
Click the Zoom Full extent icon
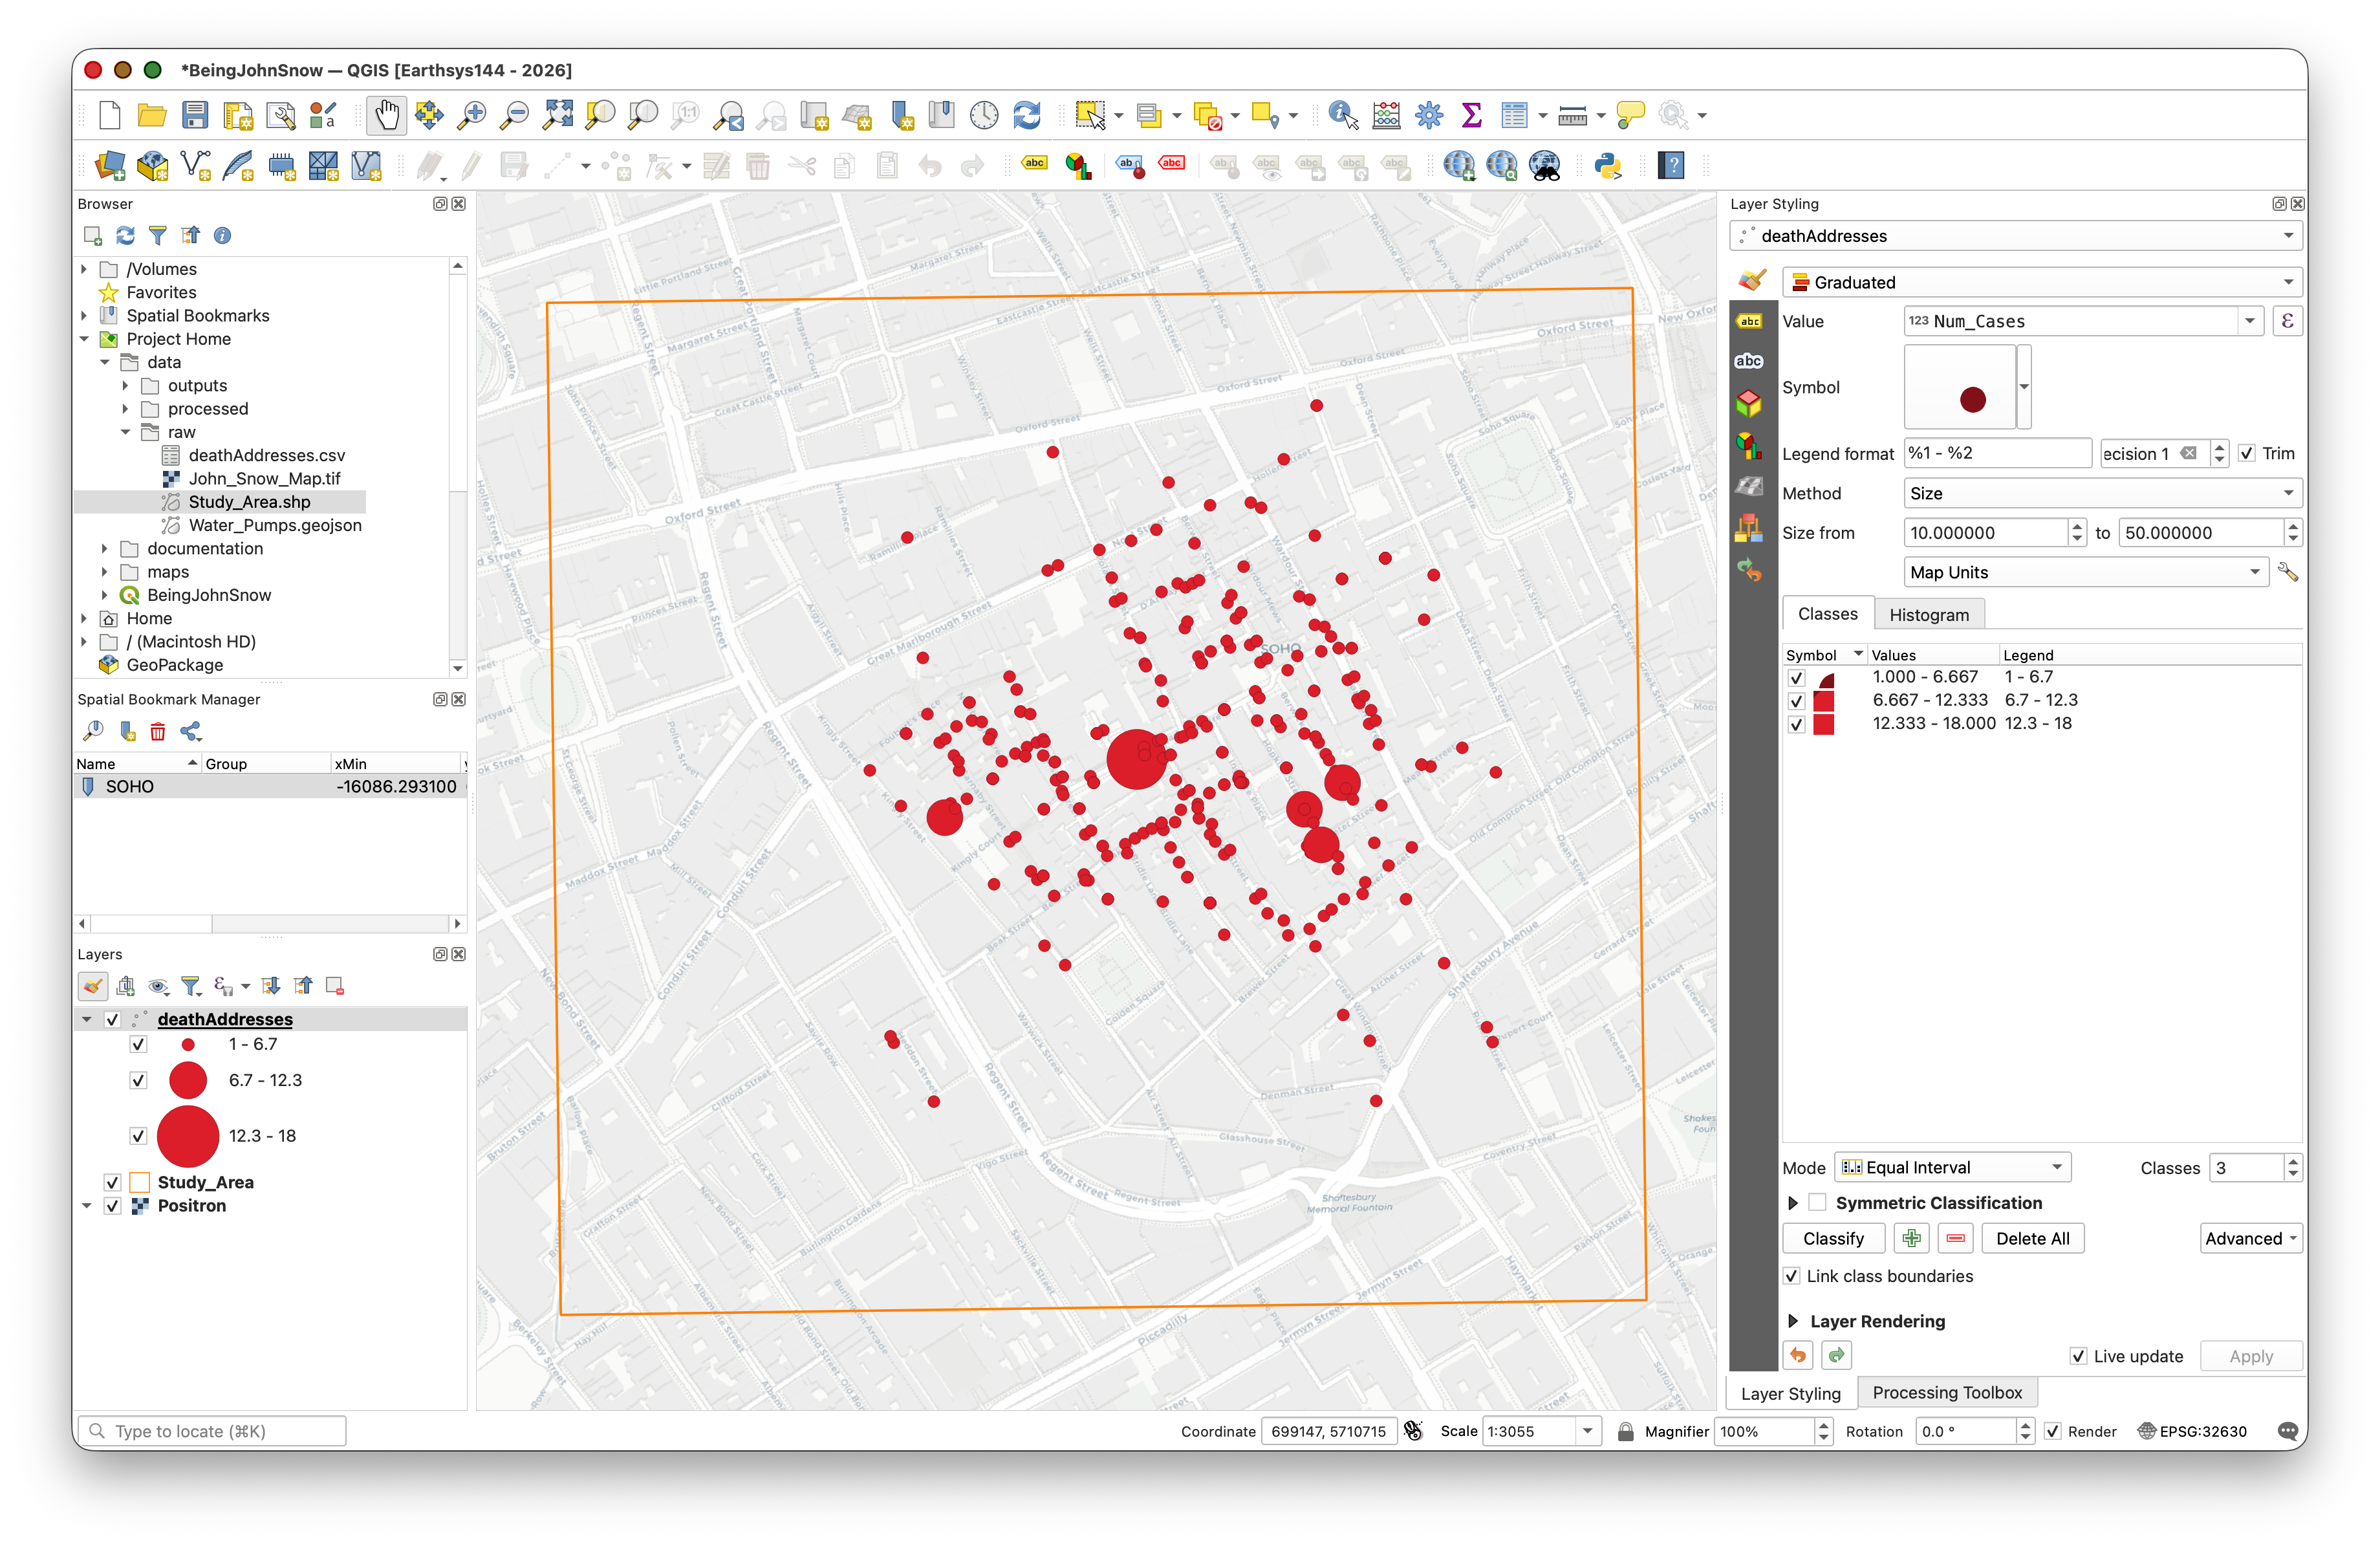coord(557,116)
